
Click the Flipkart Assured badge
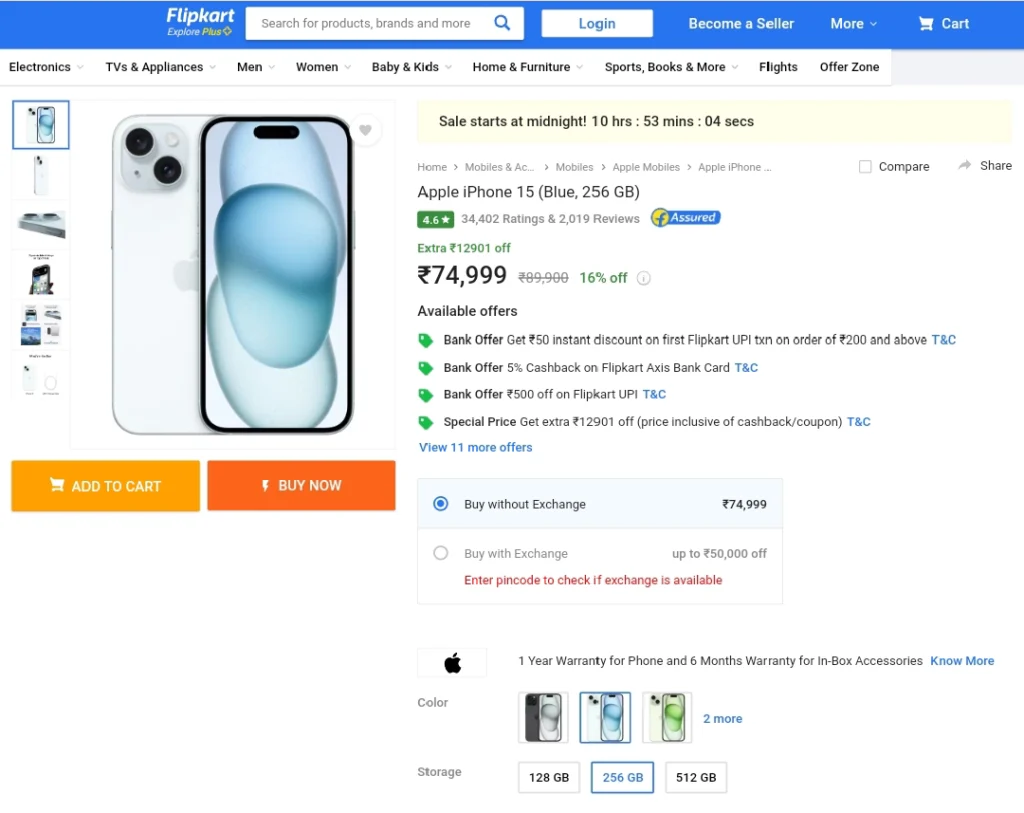[x=685, y=217]
